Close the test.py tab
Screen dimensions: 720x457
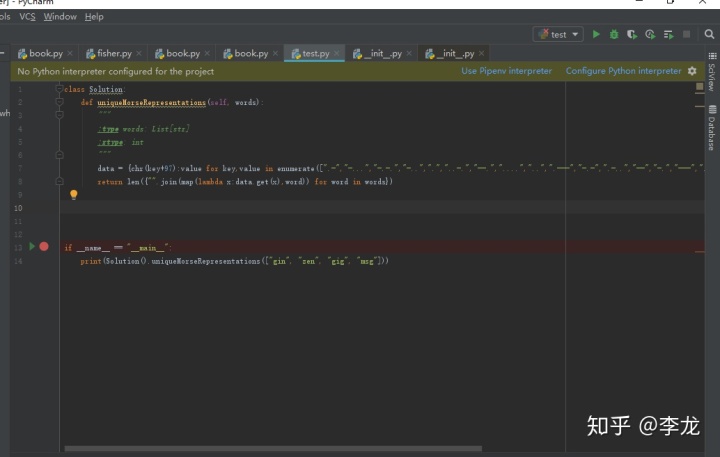(x=337, y=54)
